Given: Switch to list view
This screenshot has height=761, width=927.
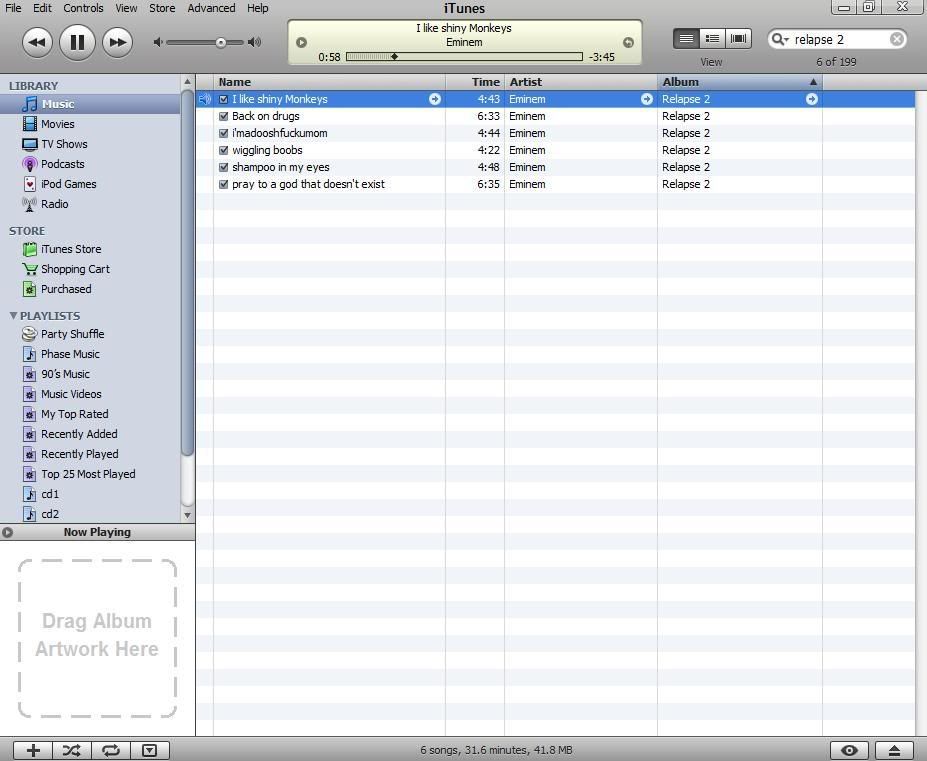Looking at the screenshot, I should coord(686,39).
